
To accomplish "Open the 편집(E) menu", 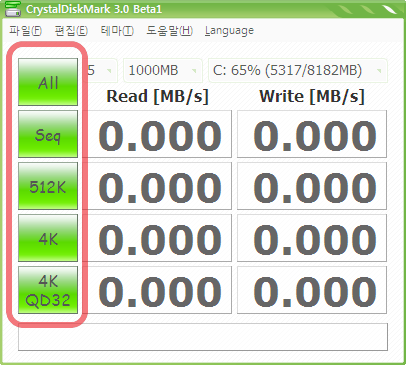I will (x=71, y=31).
